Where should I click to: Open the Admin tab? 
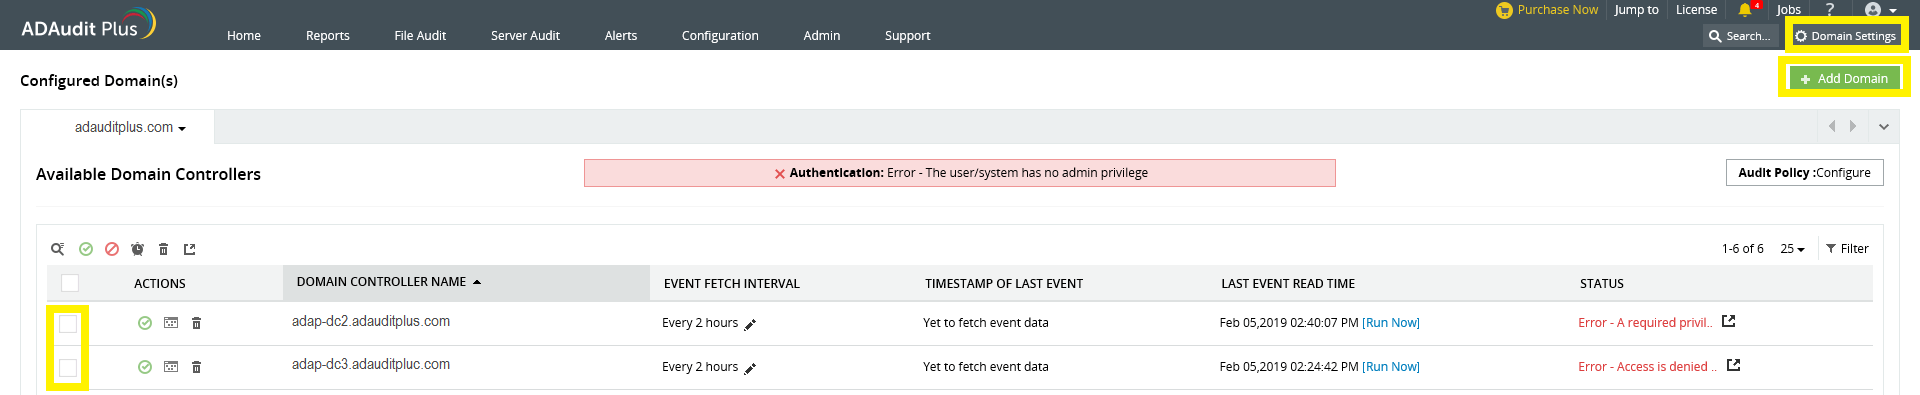[822, 35]
